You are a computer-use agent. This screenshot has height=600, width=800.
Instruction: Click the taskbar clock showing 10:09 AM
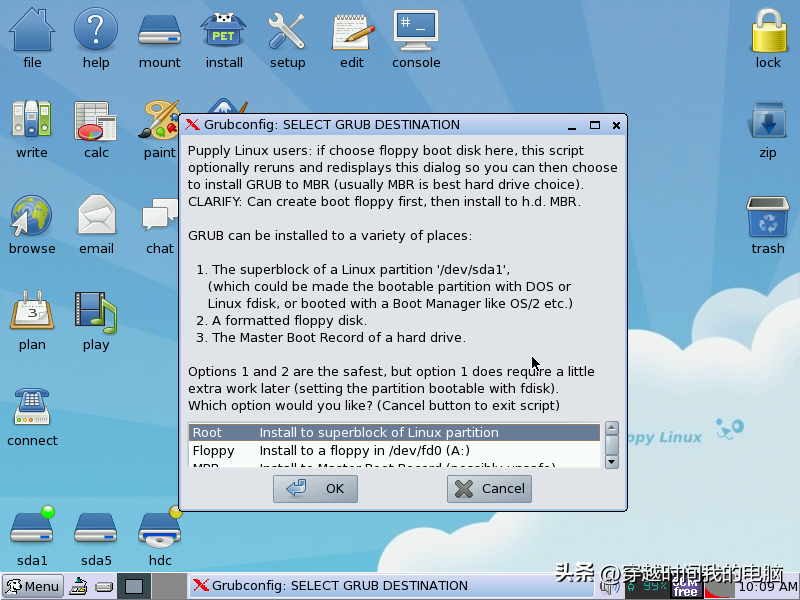pos(768,586)
